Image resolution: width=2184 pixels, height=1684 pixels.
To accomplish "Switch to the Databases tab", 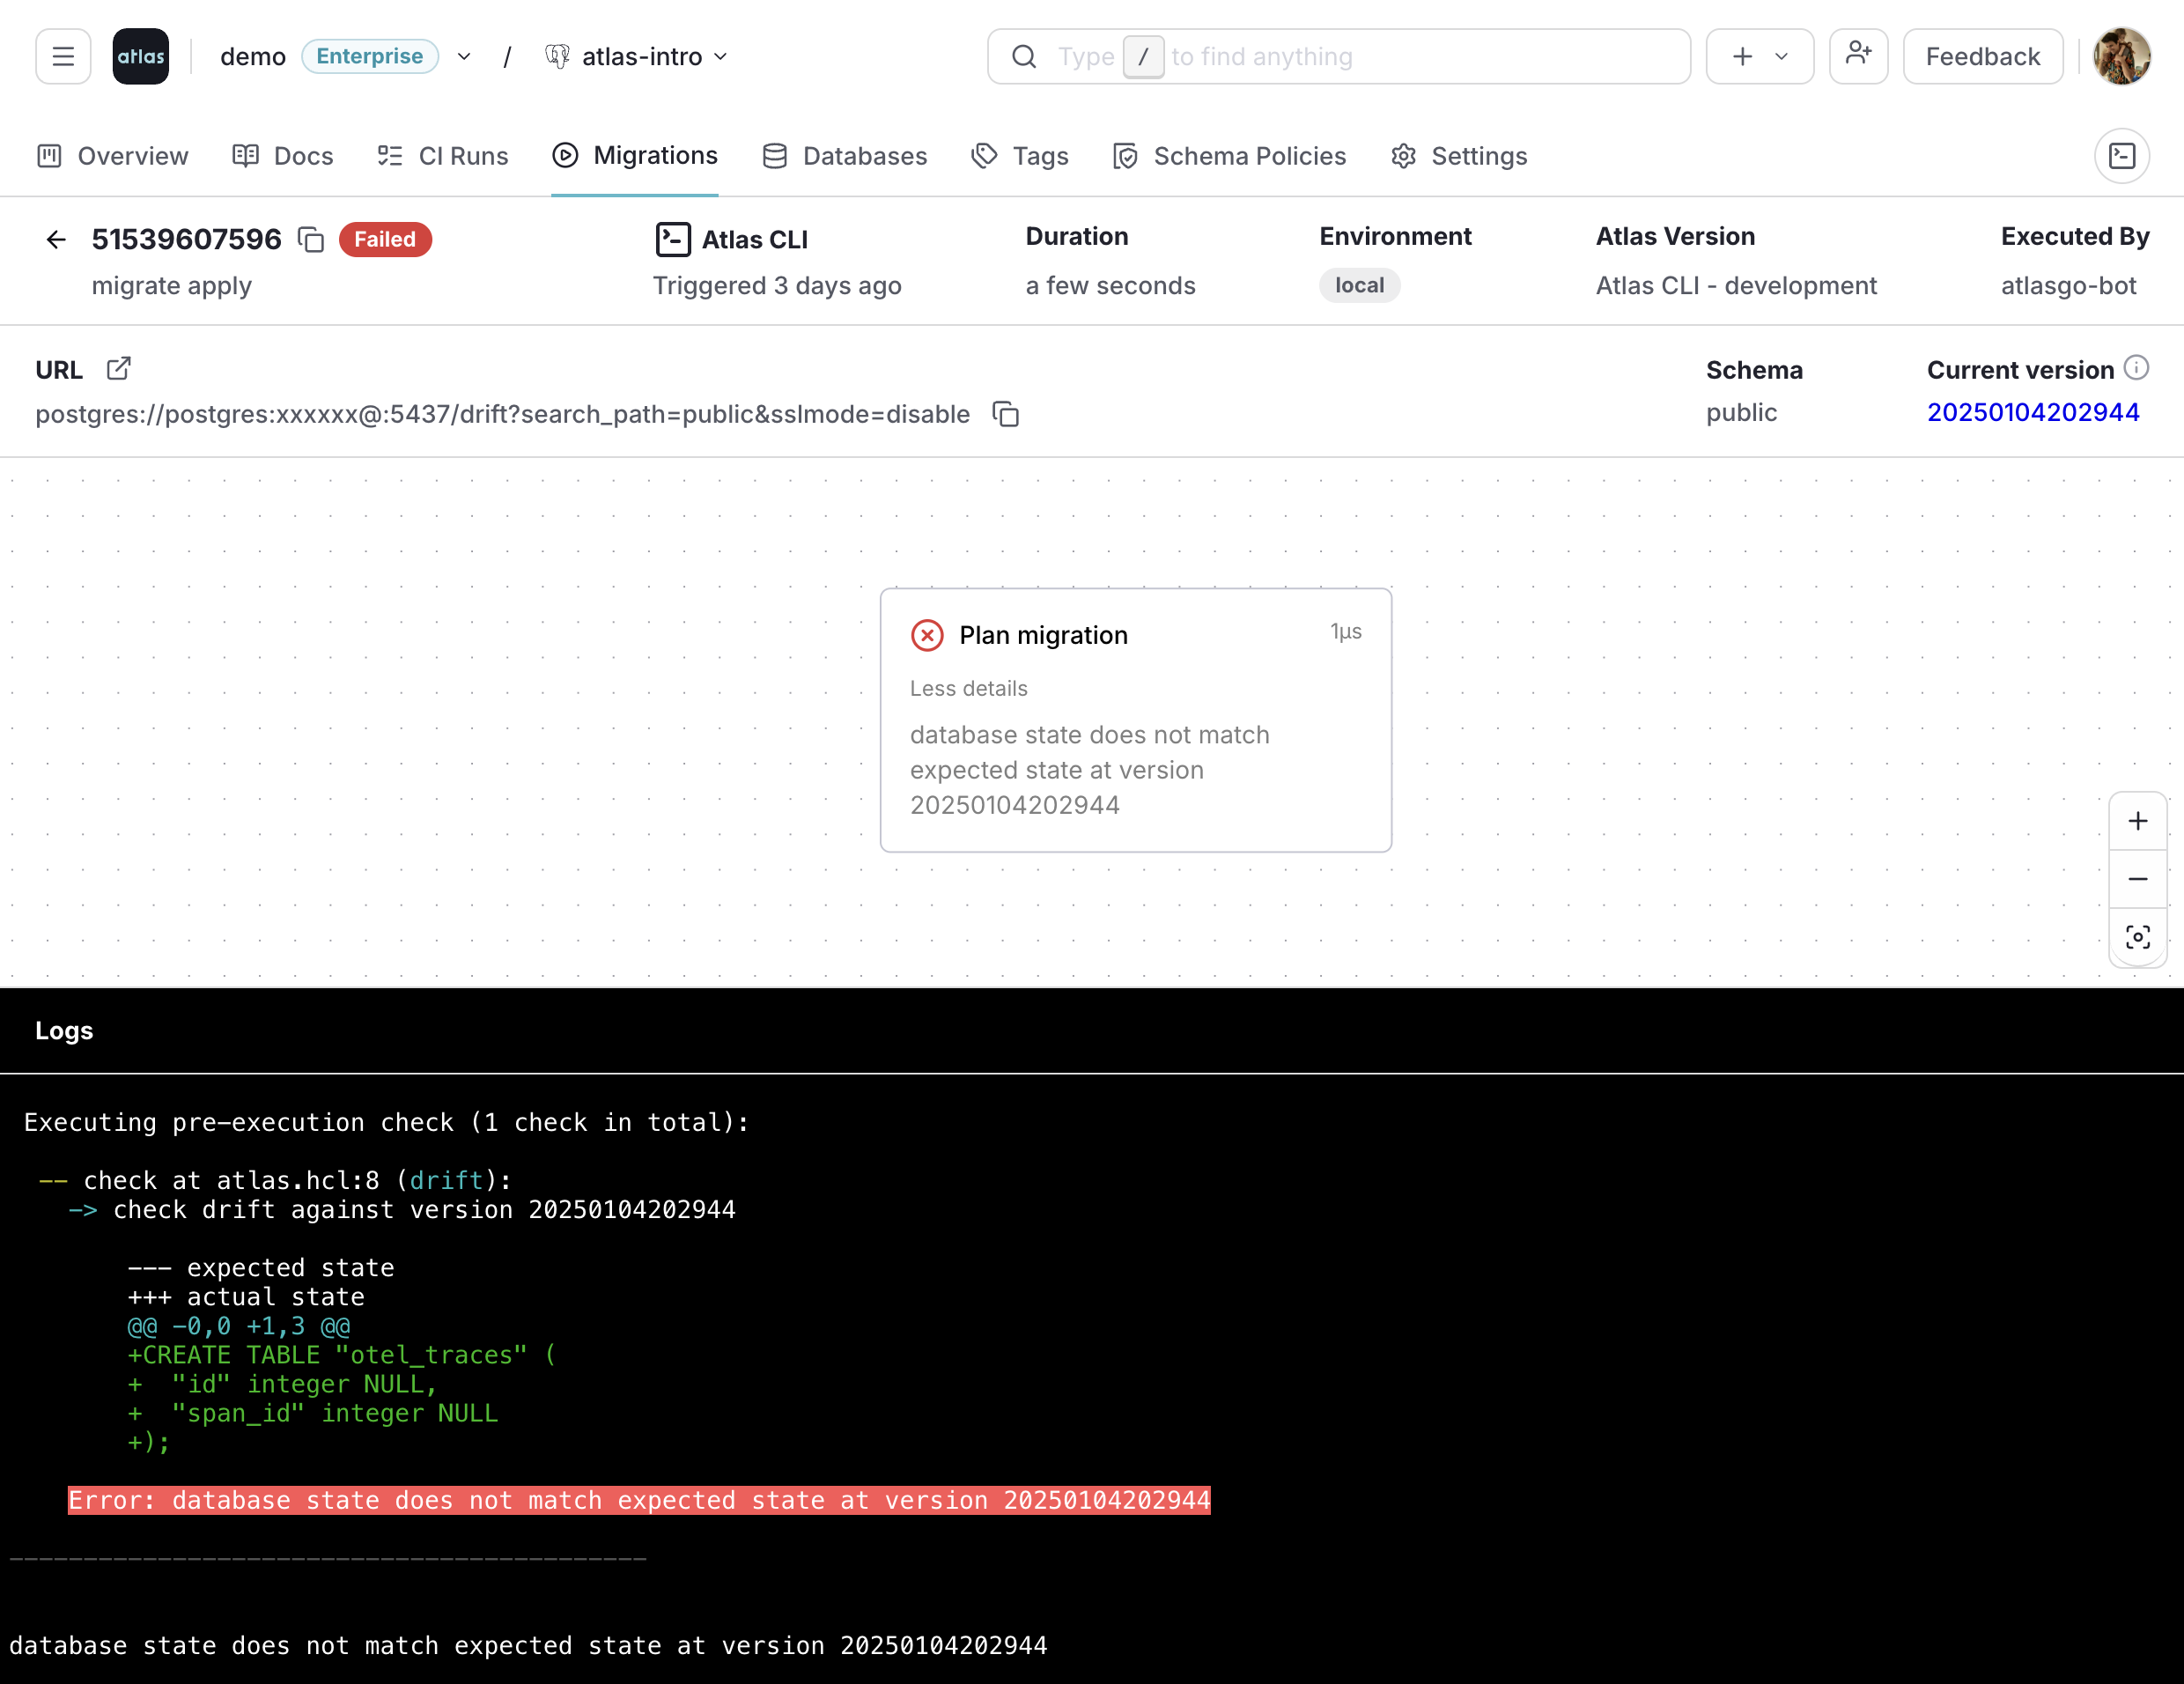I will coord(844,156).
